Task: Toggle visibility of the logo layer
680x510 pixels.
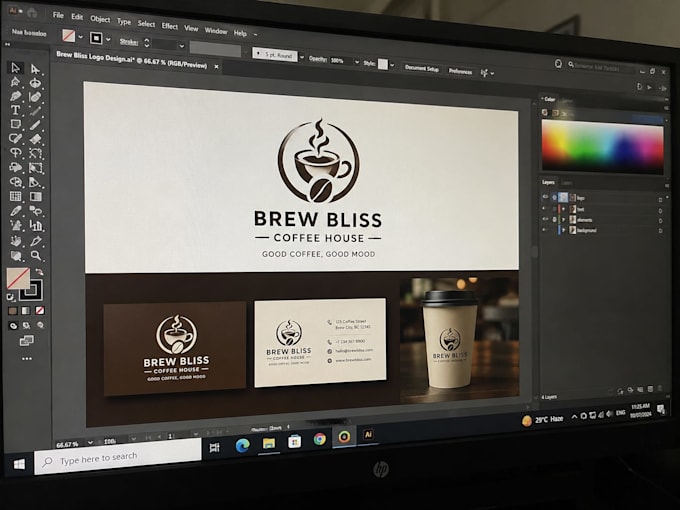Action: (545, 197)
